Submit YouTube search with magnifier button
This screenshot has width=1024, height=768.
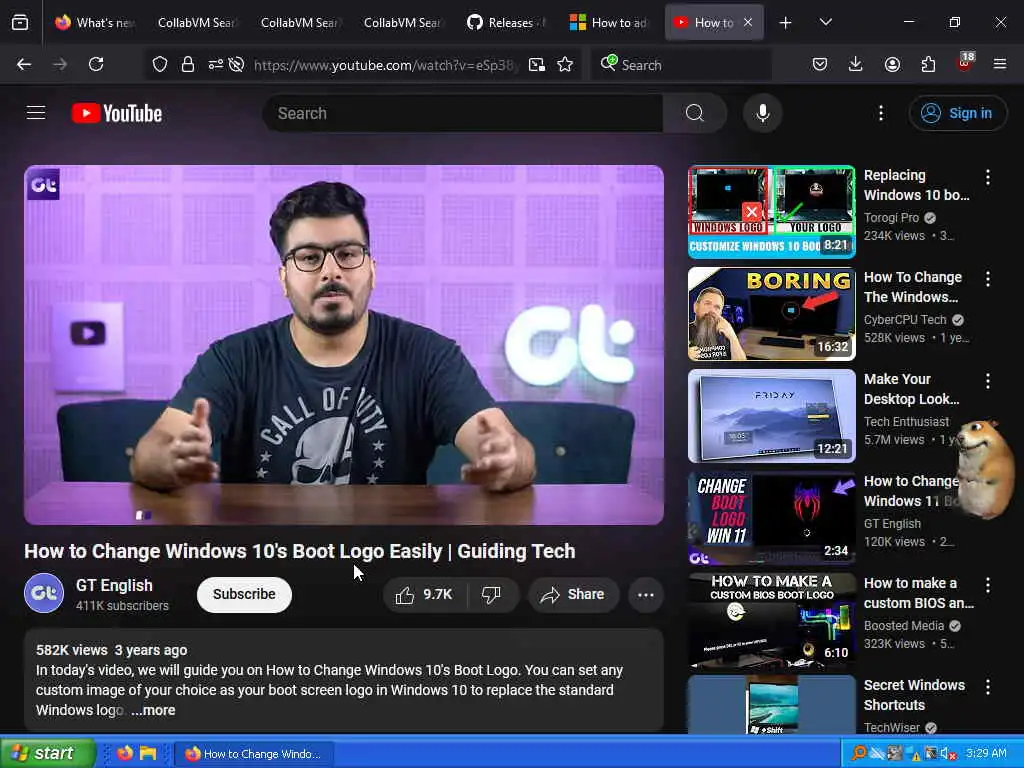click(695, 113)
